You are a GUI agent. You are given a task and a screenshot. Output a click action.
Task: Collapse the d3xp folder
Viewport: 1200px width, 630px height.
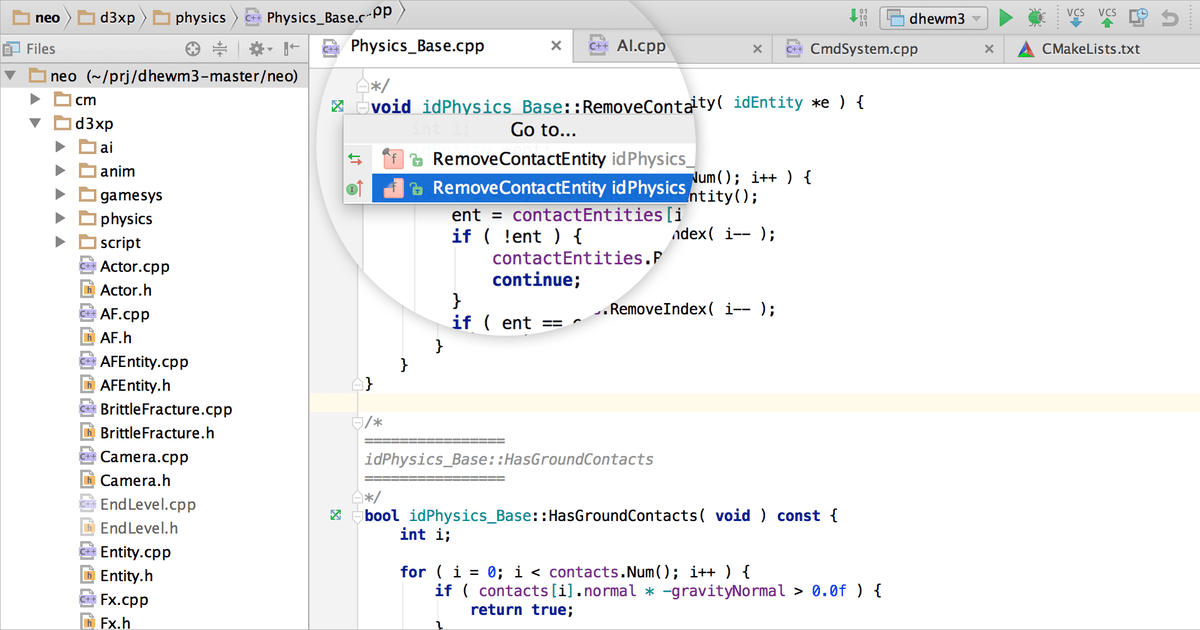(36, 123)
